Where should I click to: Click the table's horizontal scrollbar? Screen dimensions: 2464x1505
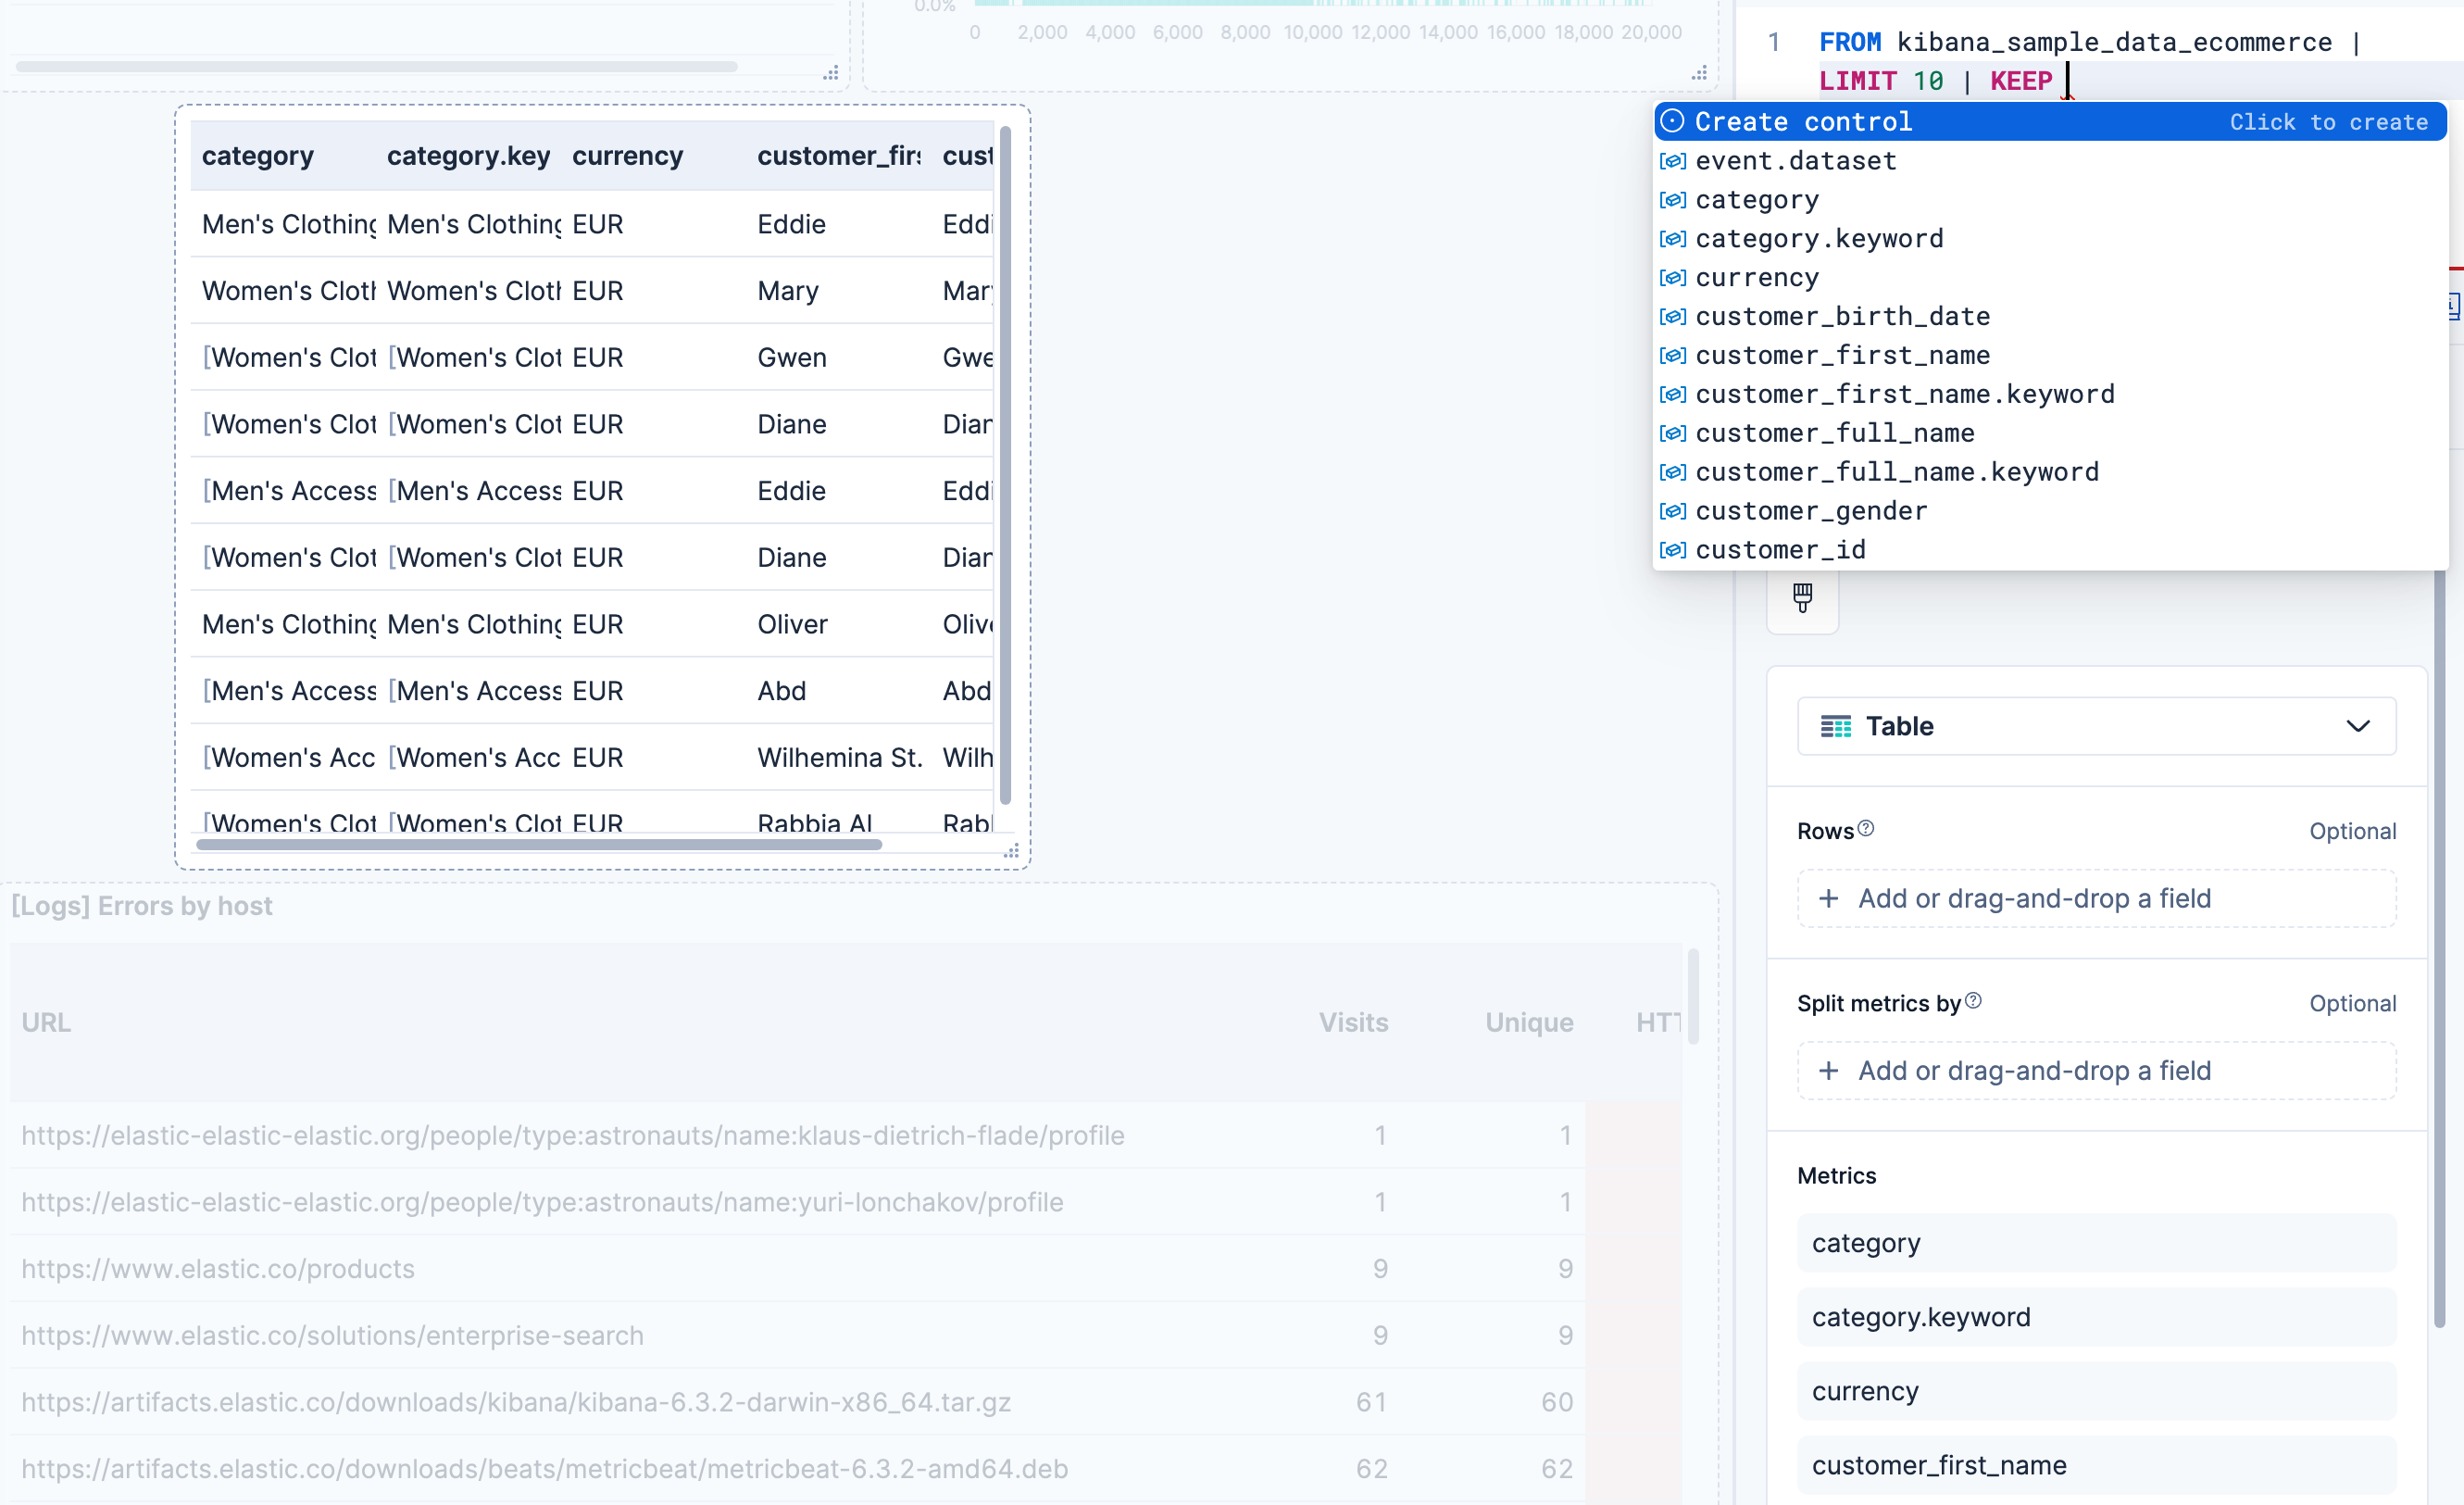539,845
